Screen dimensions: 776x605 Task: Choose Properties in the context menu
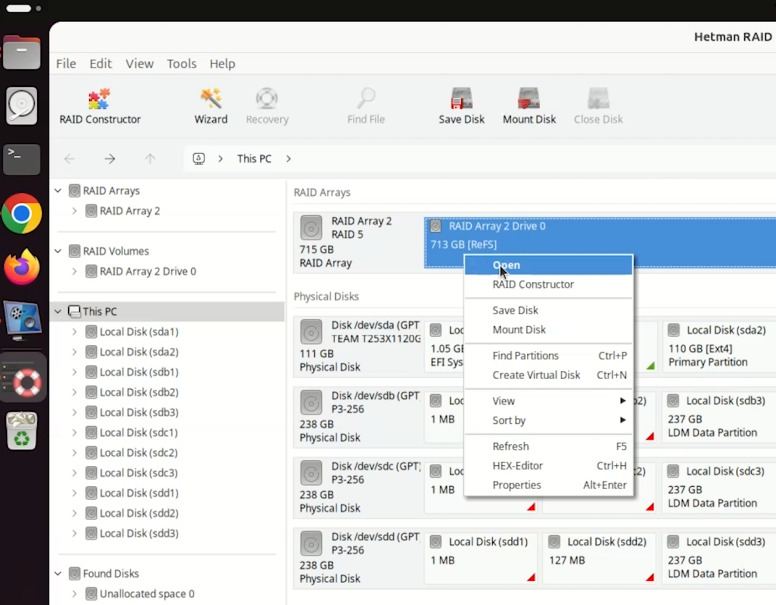pyautogui.click(x=548, y=485)
